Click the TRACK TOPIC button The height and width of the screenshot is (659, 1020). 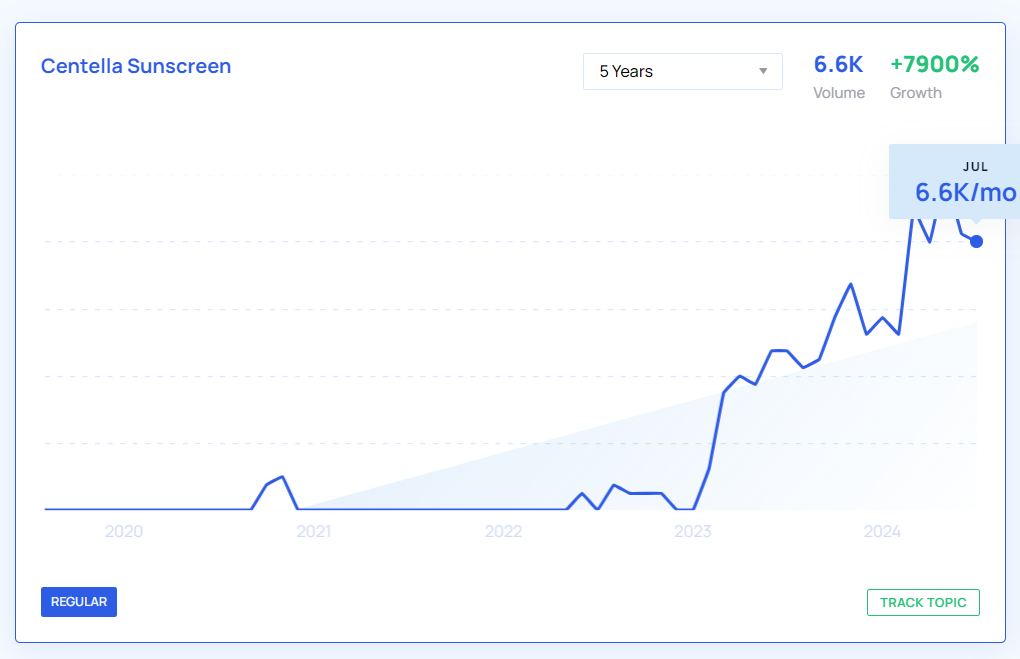(x=922, y=602)
